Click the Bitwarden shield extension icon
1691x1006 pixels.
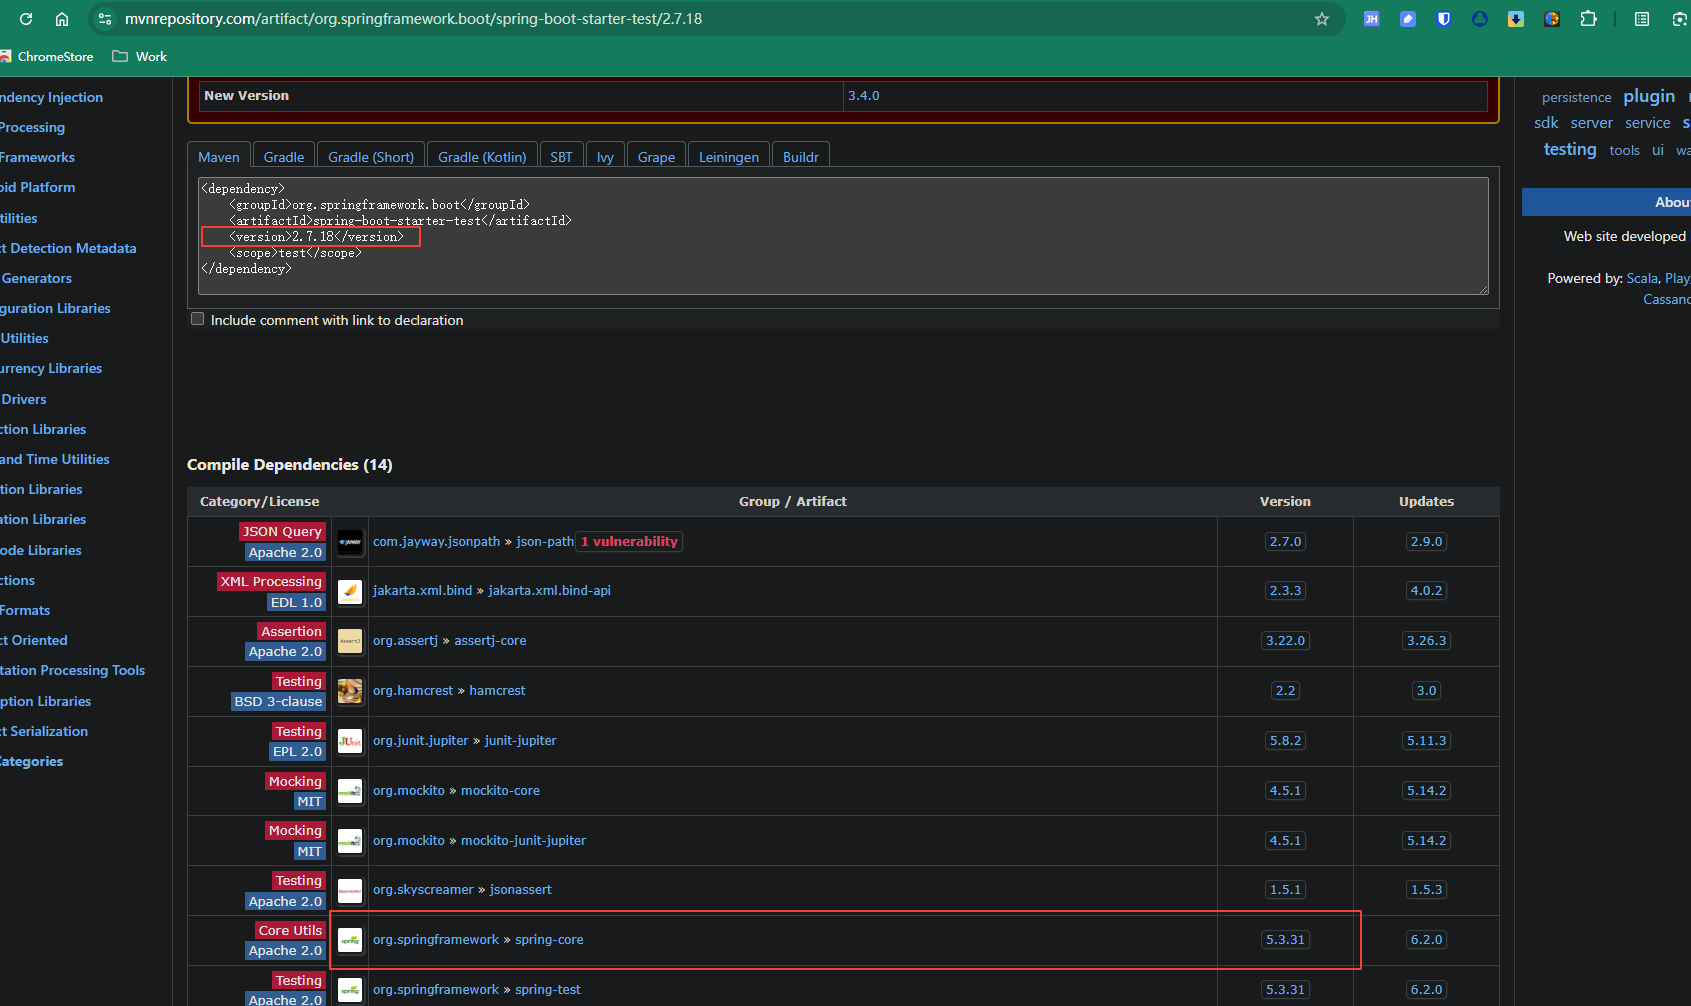[1443, 19]
